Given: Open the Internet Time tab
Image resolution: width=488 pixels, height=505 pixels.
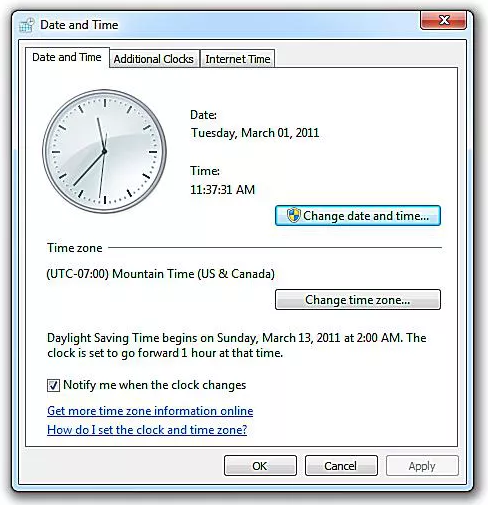Looking at the screenshot, I should [238, 59].
